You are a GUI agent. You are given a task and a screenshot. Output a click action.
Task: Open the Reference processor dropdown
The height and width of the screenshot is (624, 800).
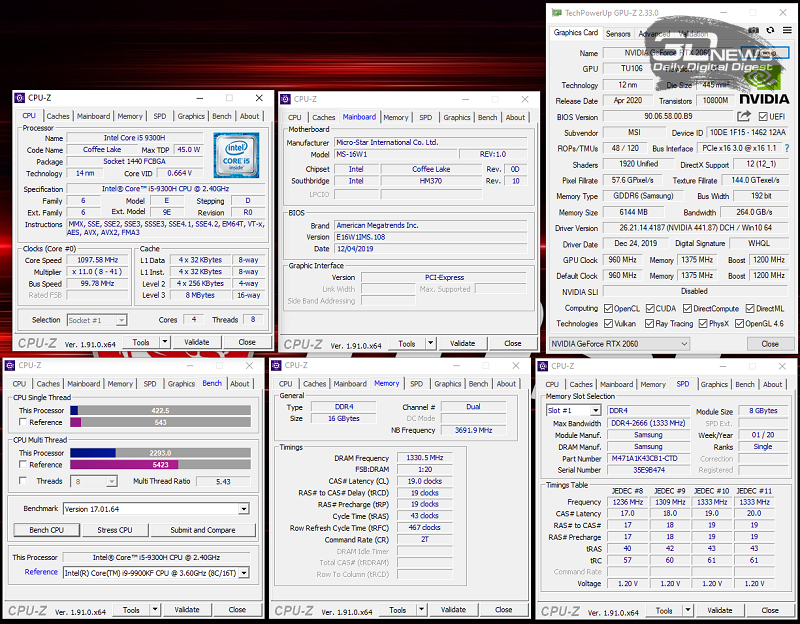244,572
